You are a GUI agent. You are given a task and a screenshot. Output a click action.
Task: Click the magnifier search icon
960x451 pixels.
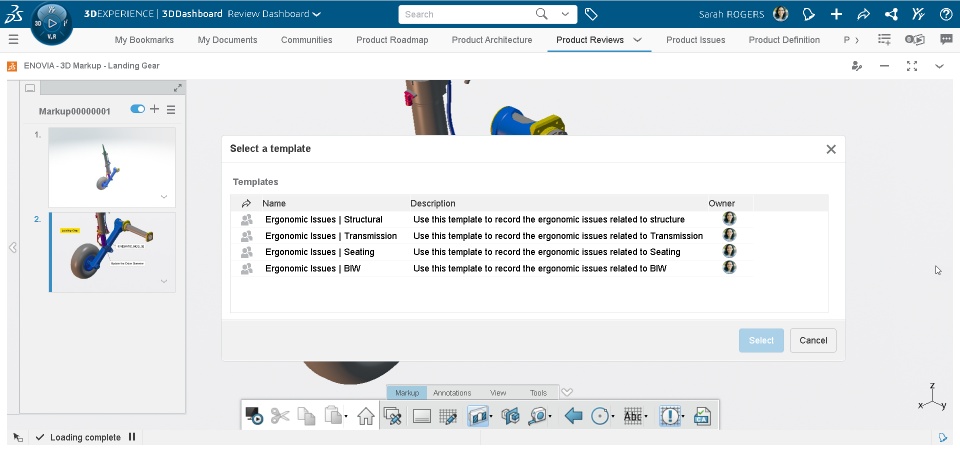pos(541,14)
